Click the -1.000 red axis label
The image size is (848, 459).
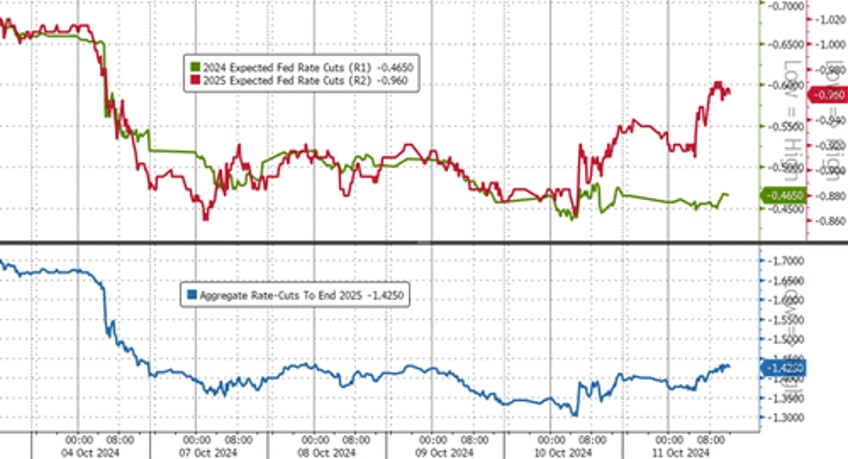point(830,44)
